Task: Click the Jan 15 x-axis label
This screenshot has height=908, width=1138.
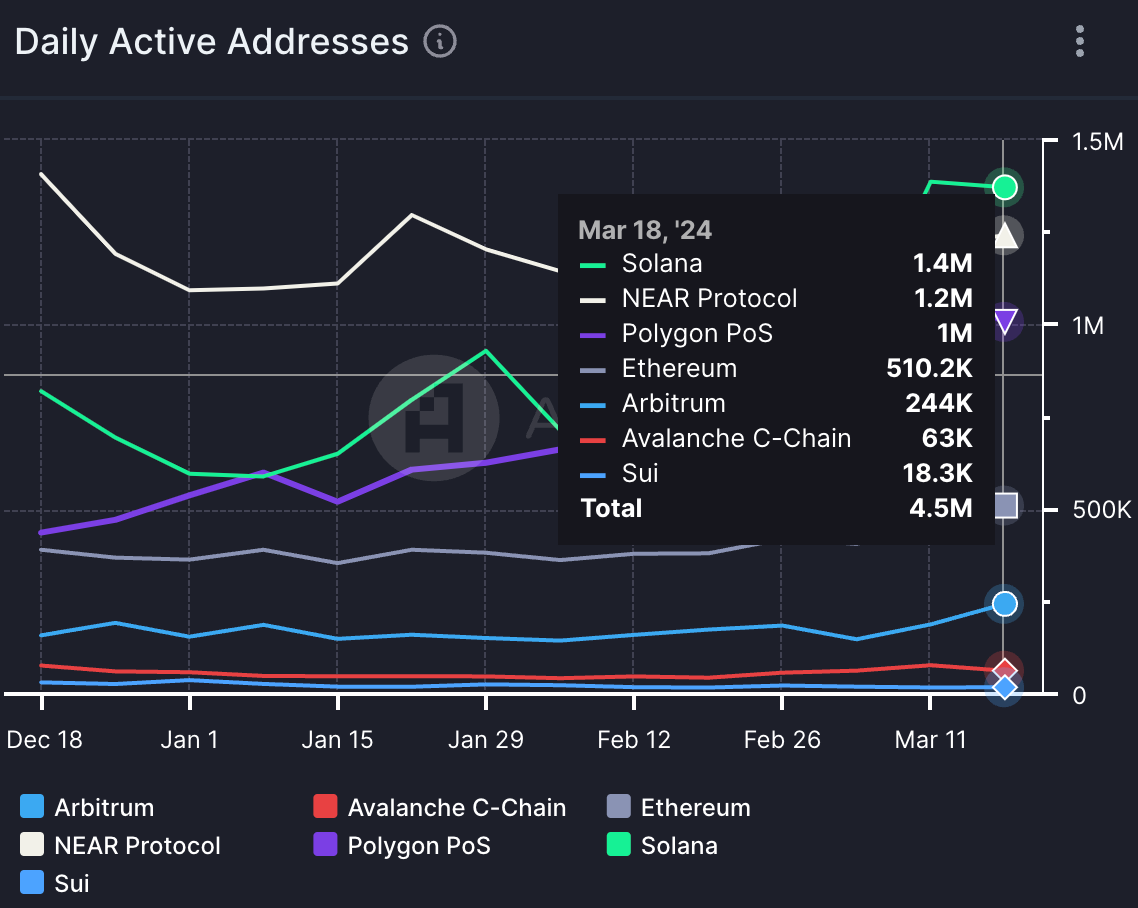Action: click(x=337, y=740)
